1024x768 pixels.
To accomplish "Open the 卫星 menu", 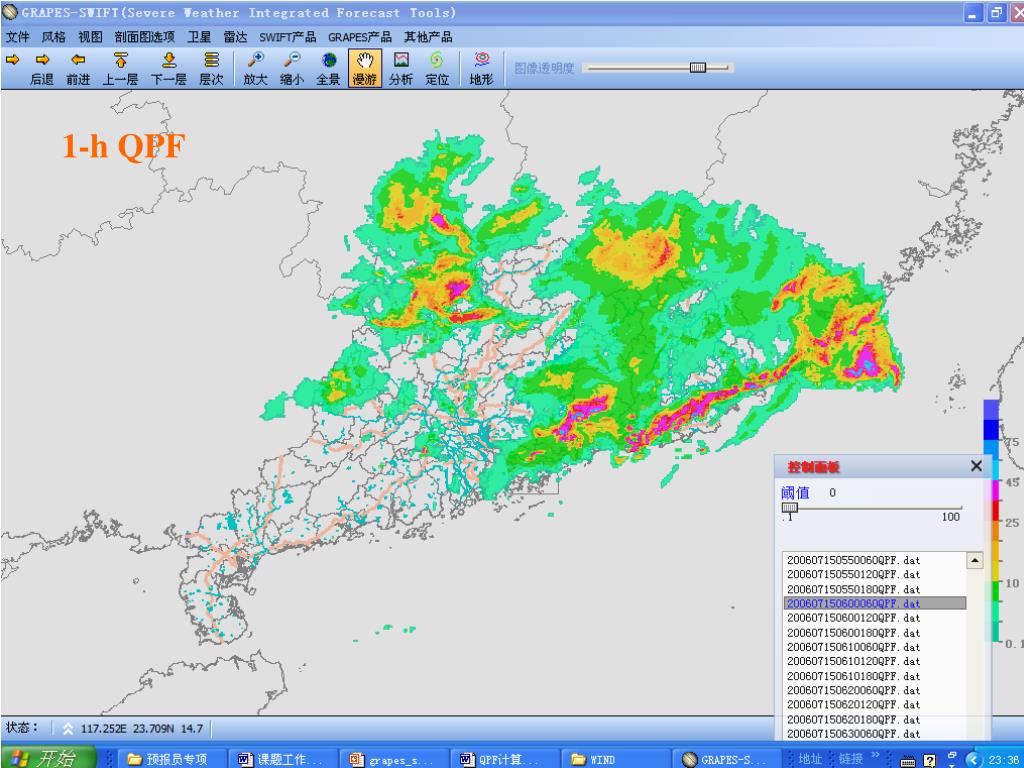I will (x=199, y=37).
